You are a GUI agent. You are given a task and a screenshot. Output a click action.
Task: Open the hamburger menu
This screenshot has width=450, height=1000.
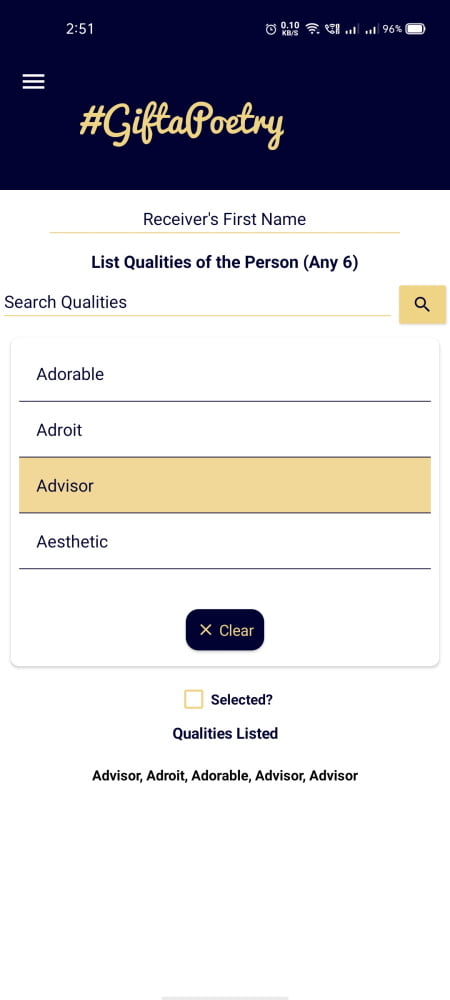click(33, 82)
